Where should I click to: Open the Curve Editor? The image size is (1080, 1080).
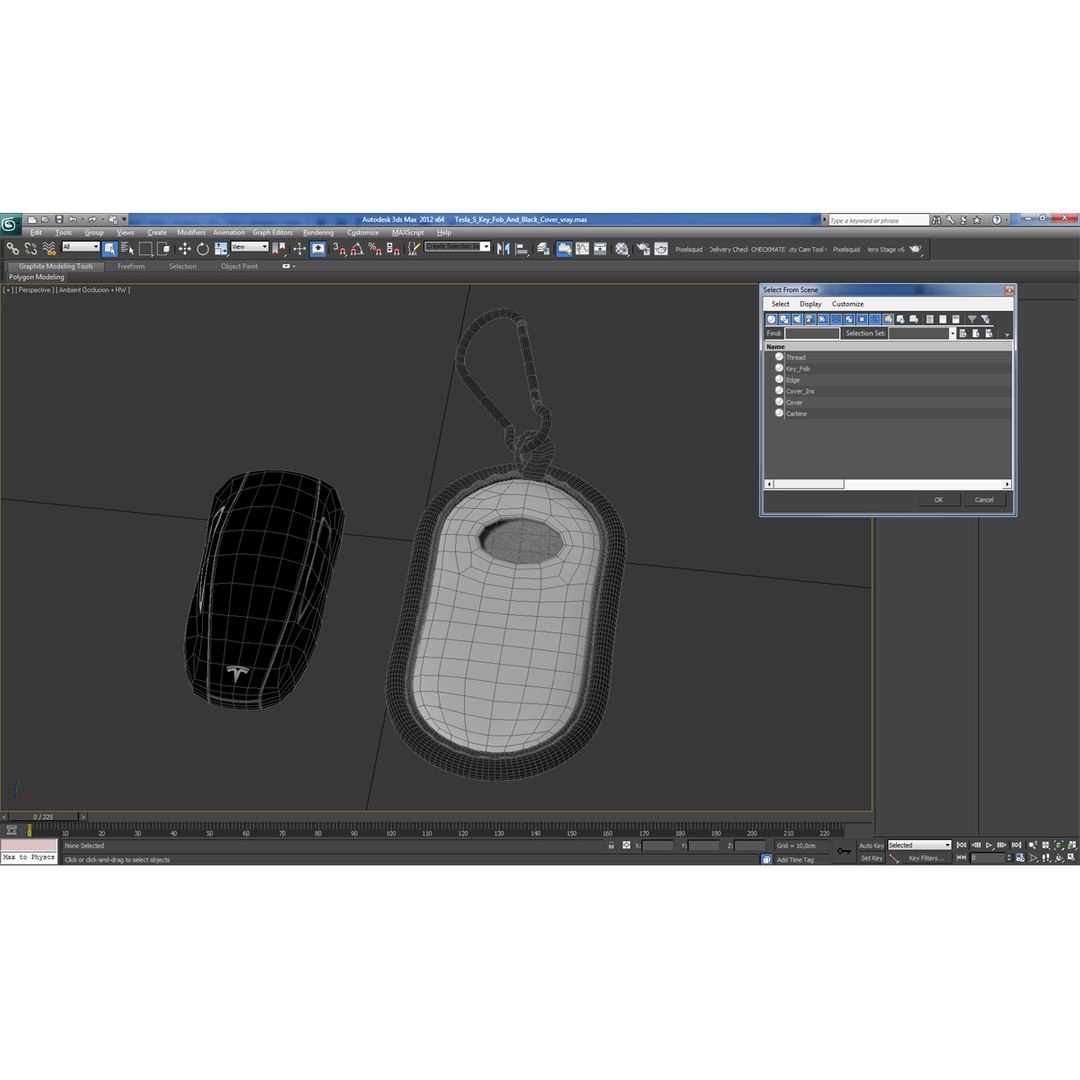582,249
